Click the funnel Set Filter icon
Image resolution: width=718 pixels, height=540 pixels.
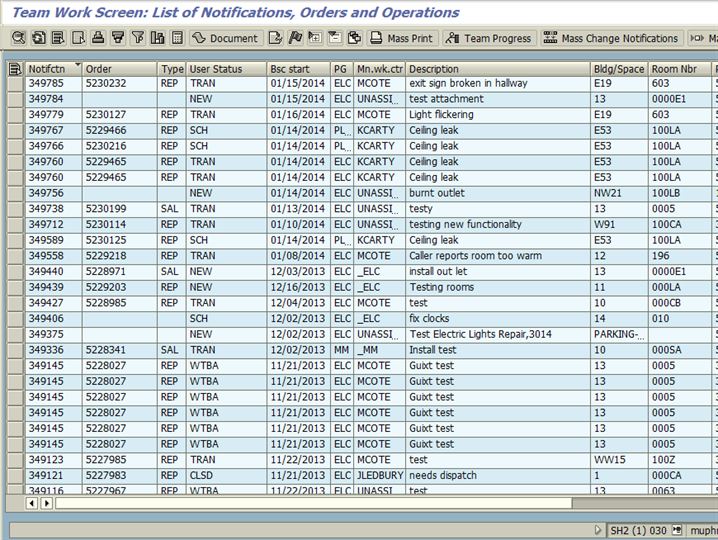coord(138,38)
